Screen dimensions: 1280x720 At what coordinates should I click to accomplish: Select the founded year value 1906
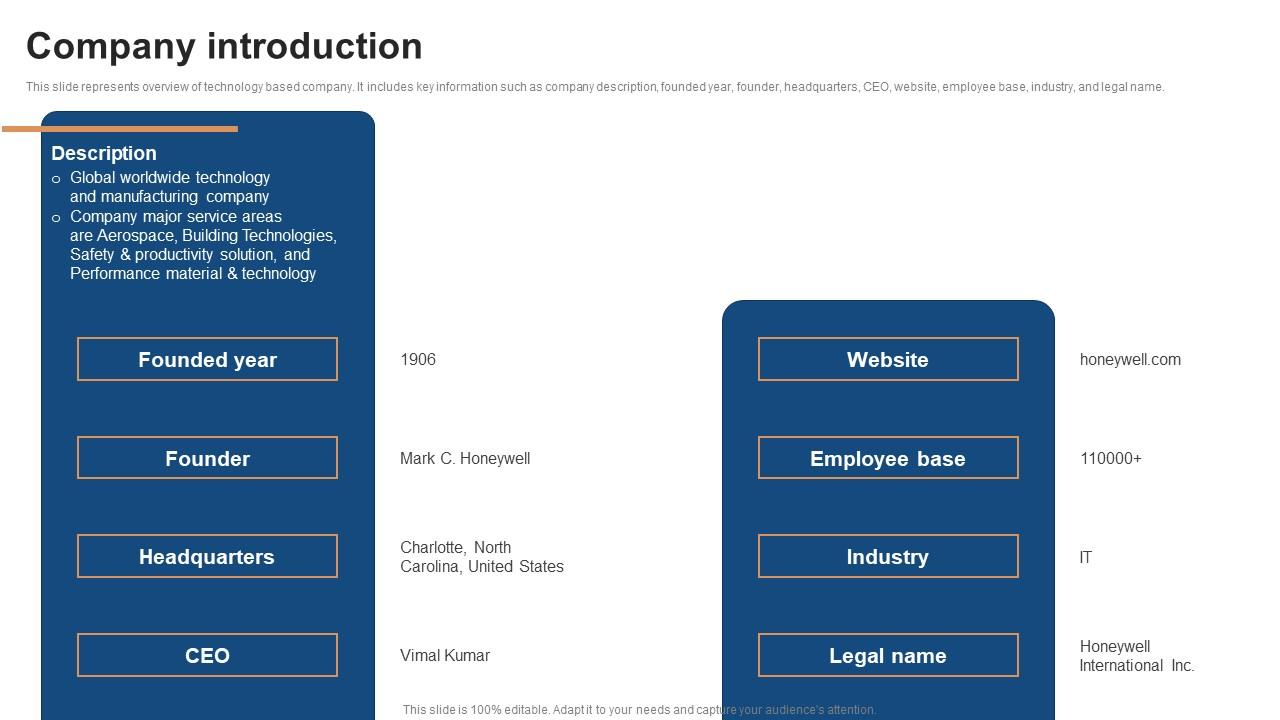pos(418,359)
